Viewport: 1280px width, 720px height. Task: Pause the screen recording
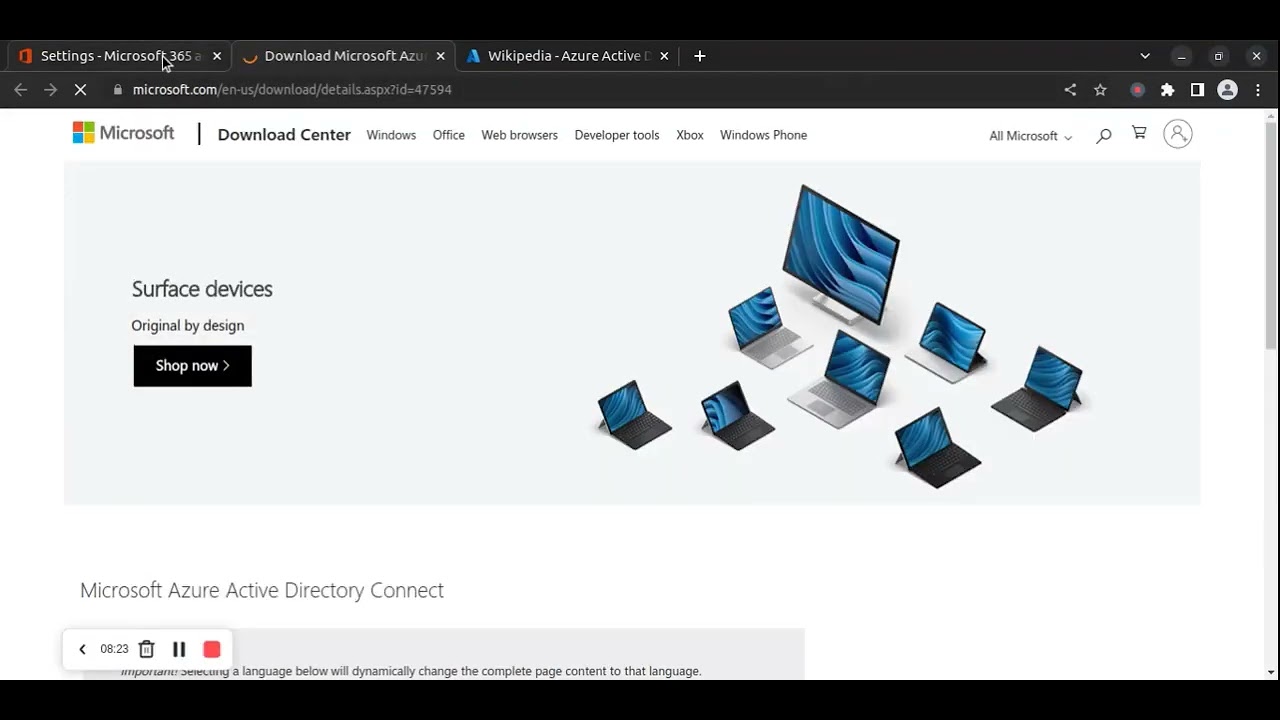coord(179,649)
